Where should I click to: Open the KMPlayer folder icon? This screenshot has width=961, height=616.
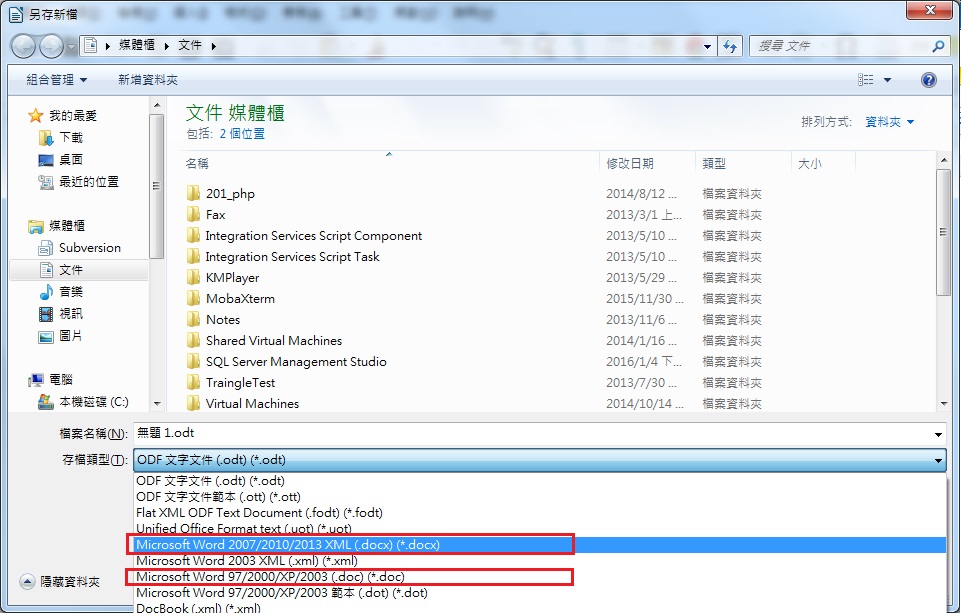pyautogui.click(x=194, y=278)
